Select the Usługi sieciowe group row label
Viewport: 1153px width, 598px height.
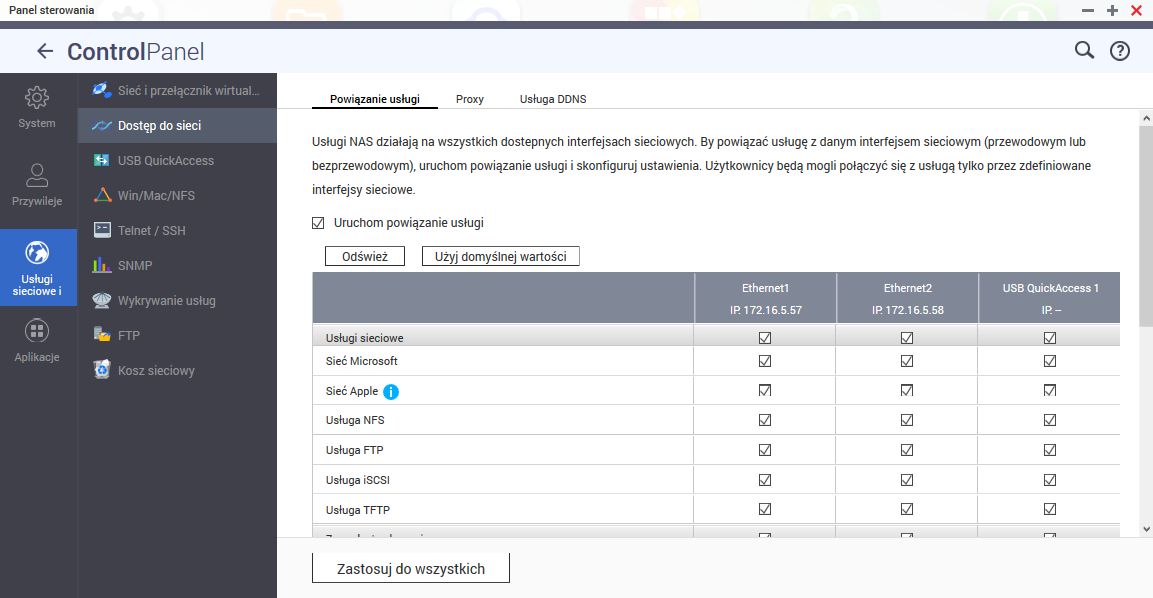coord(365,338)
